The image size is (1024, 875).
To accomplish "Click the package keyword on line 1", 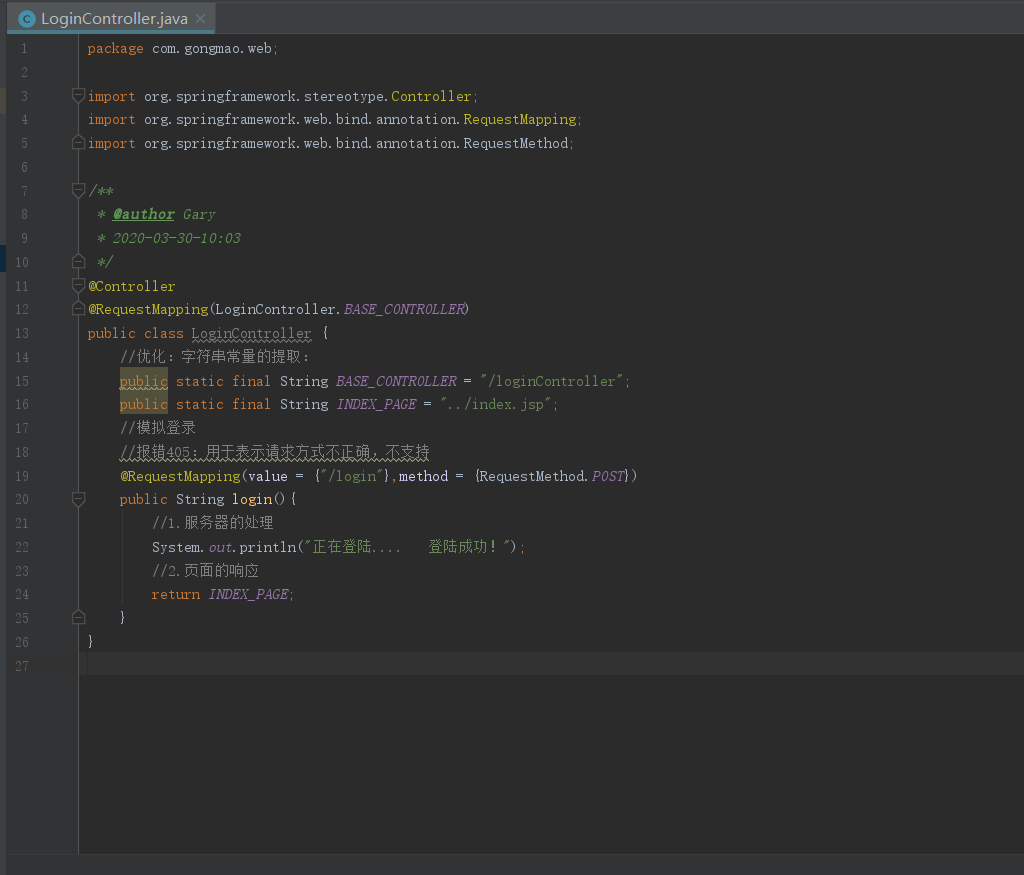I will (x=116, y=48).
